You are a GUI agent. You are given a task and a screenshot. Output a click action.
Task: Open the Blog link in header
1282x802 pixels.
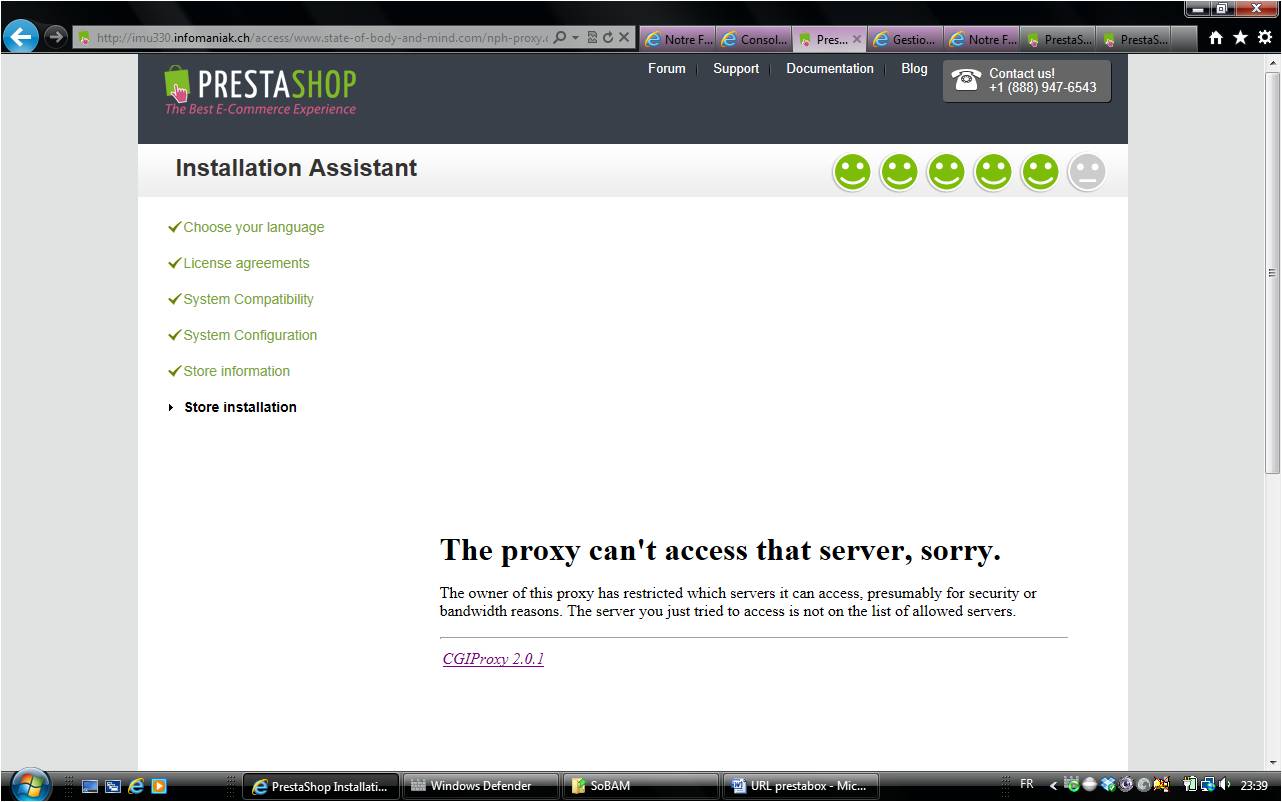coord(914,68)
